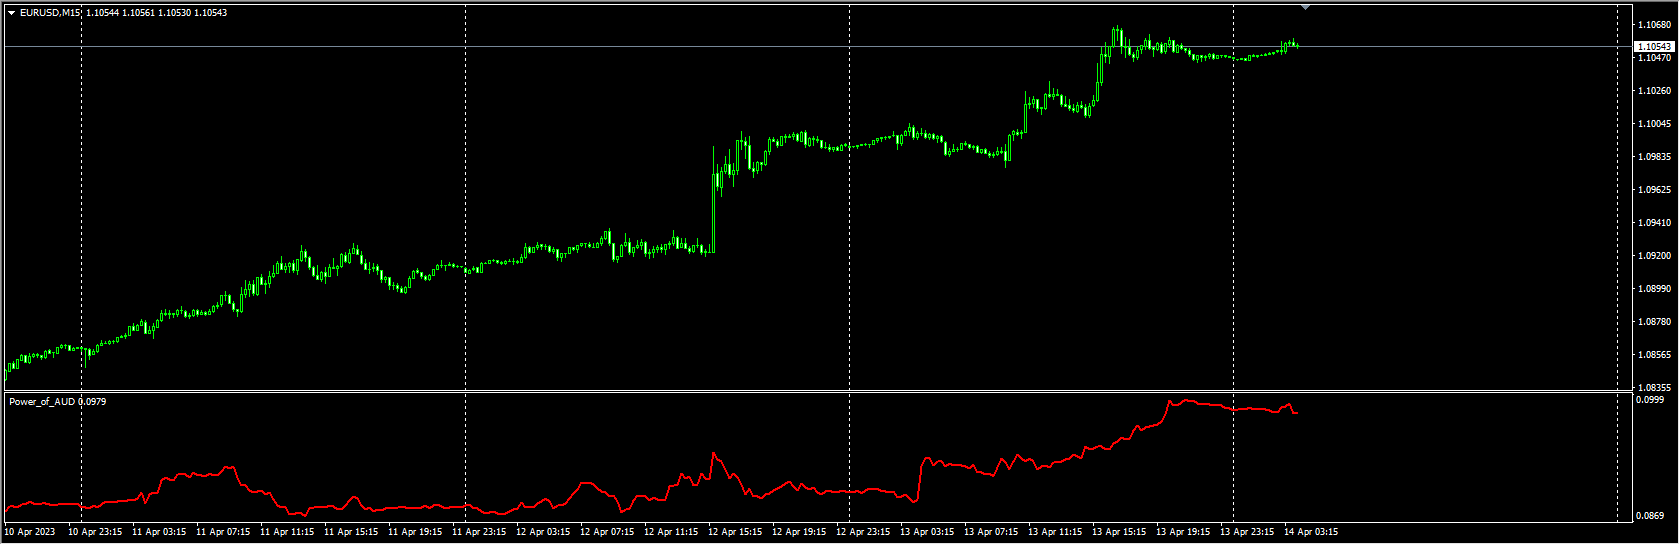This screenshot has height=545, width=1680.
Task: Click the 11 Apr 11:15 time label
Action: [287, 532]
